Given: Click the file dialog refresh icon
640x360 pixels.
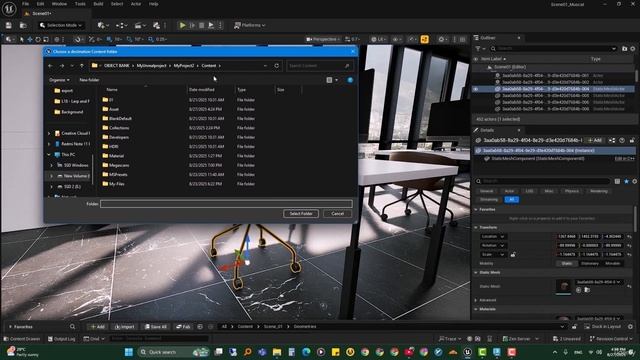Looking at the screenshot, I should pos(277,66).
